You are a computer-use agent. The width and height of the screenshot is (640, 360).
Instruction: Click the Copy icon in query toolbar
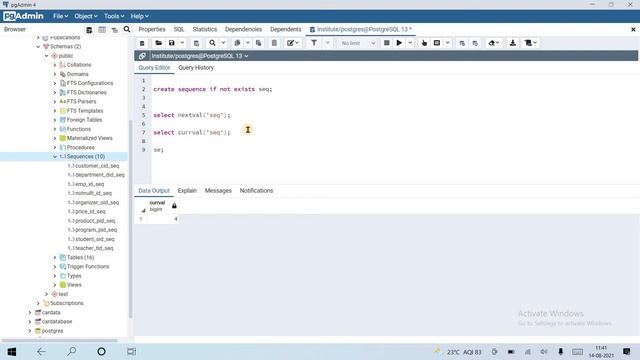pyautogui.click(x=237, y=43)
